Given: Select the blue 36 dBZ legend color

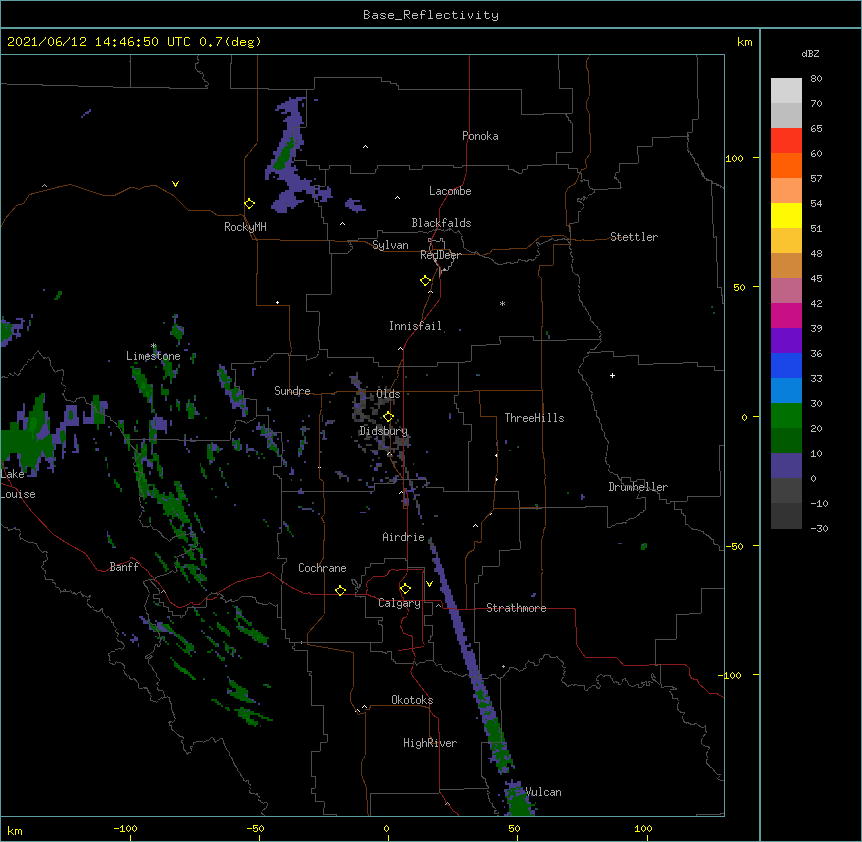Looking at the screenshot, I should [786, 365].
